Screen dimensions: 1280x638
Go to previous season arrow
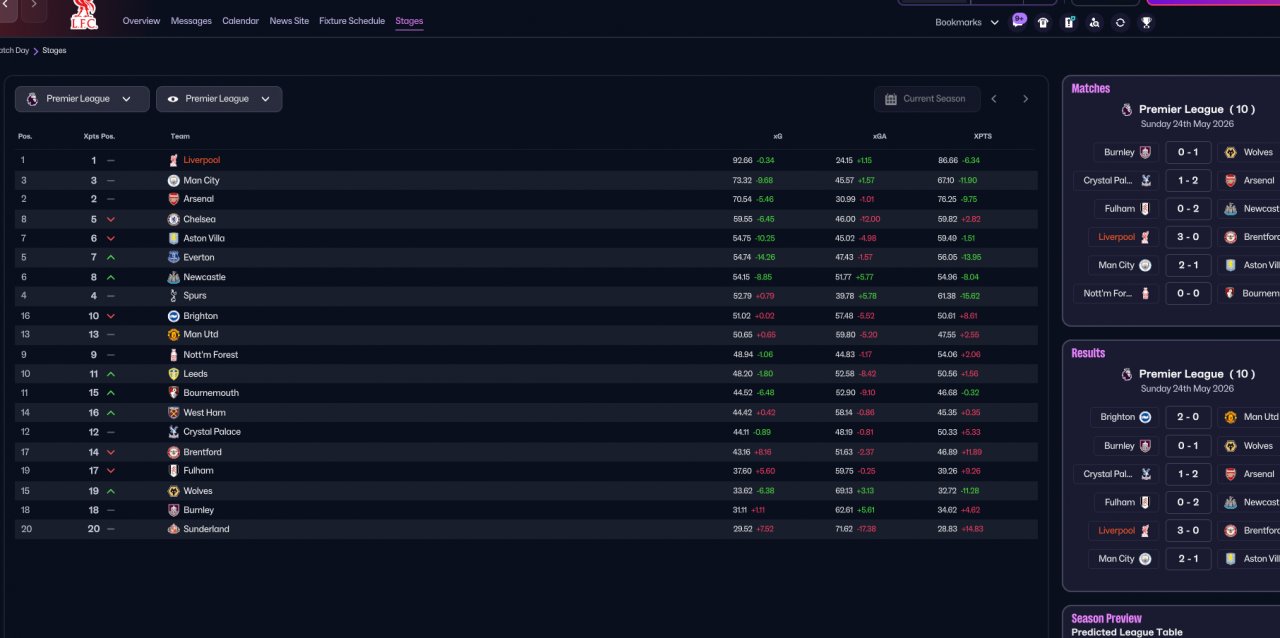pos(994,99)
